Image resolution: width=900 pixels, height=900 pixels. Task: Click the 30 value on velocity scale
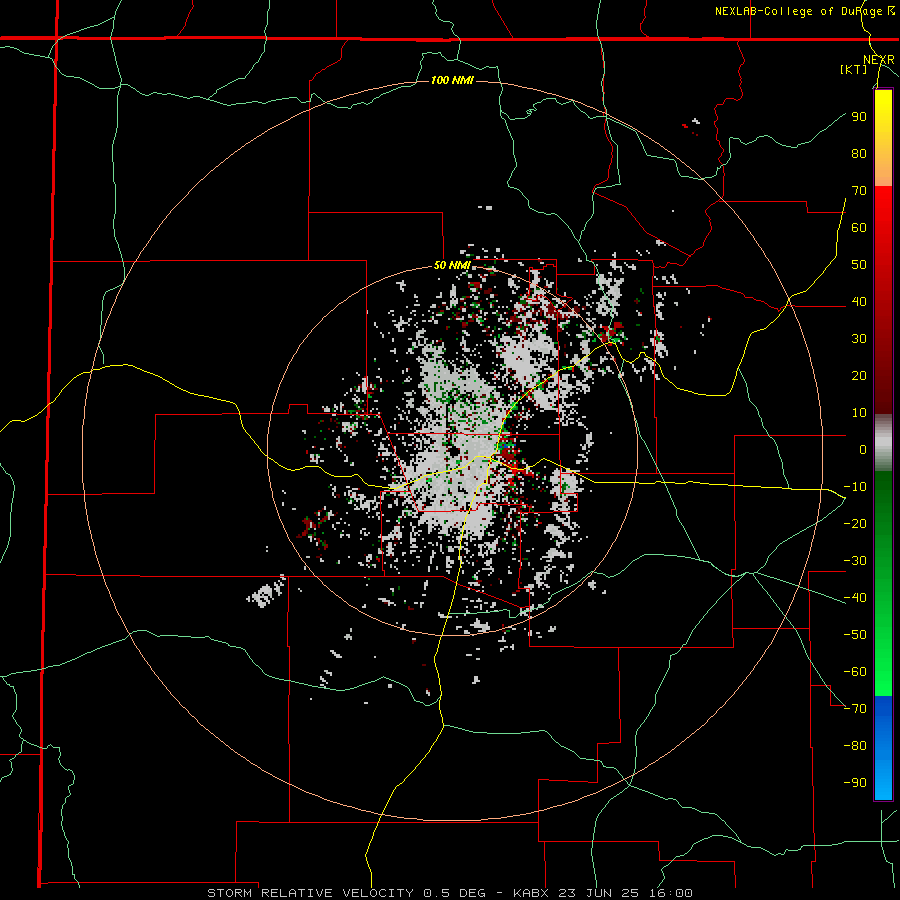tap(859, 339)
